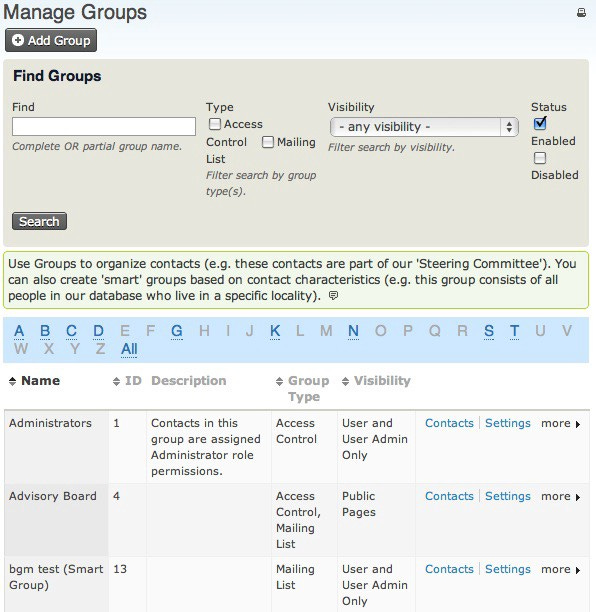Check the Access Control type checkbox
This screenshot has height=612, width=596.
(x=215, y=124)
